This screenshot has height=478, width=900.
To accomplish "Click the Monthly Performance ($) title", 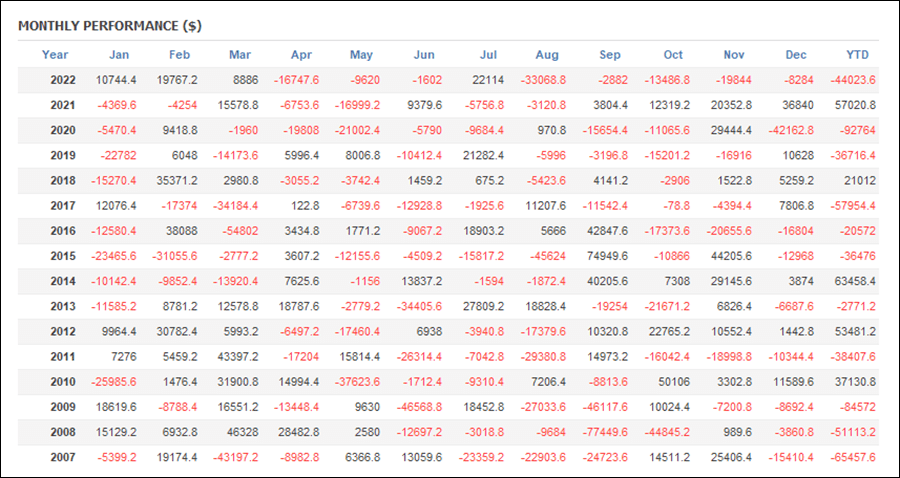I will coord(110,26).
